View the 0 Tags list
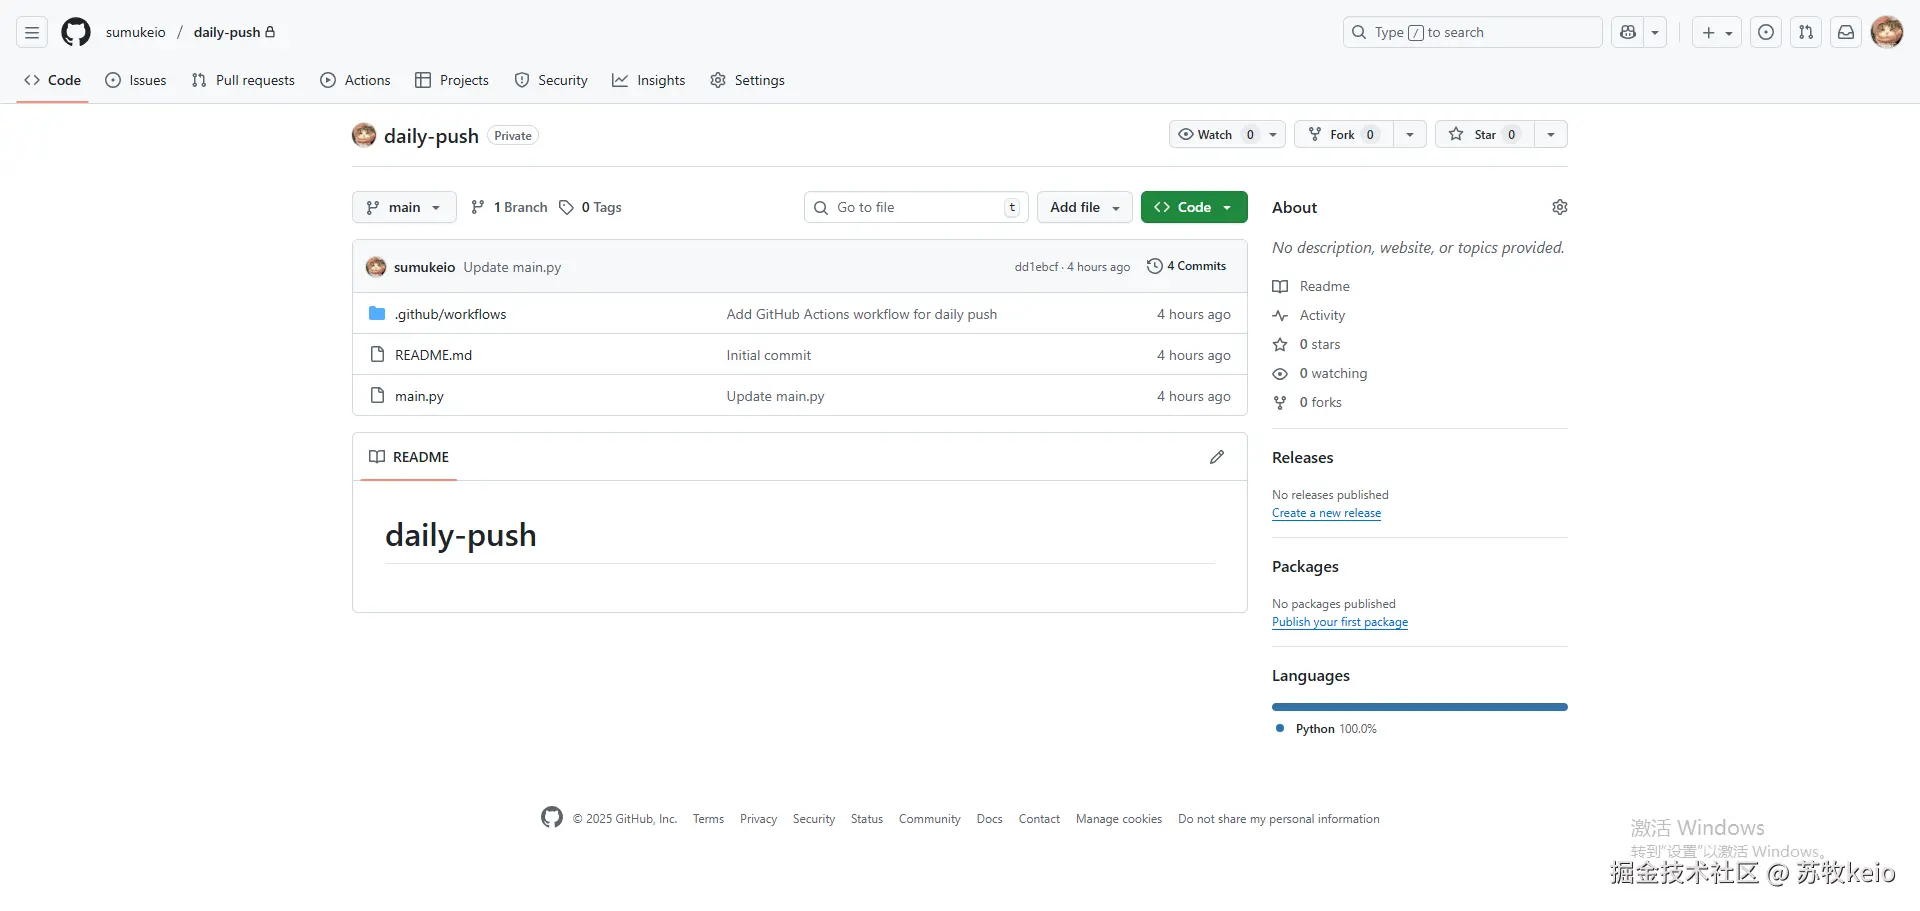This screenshot has width=1920, height=911. click(x=590, y=207)
